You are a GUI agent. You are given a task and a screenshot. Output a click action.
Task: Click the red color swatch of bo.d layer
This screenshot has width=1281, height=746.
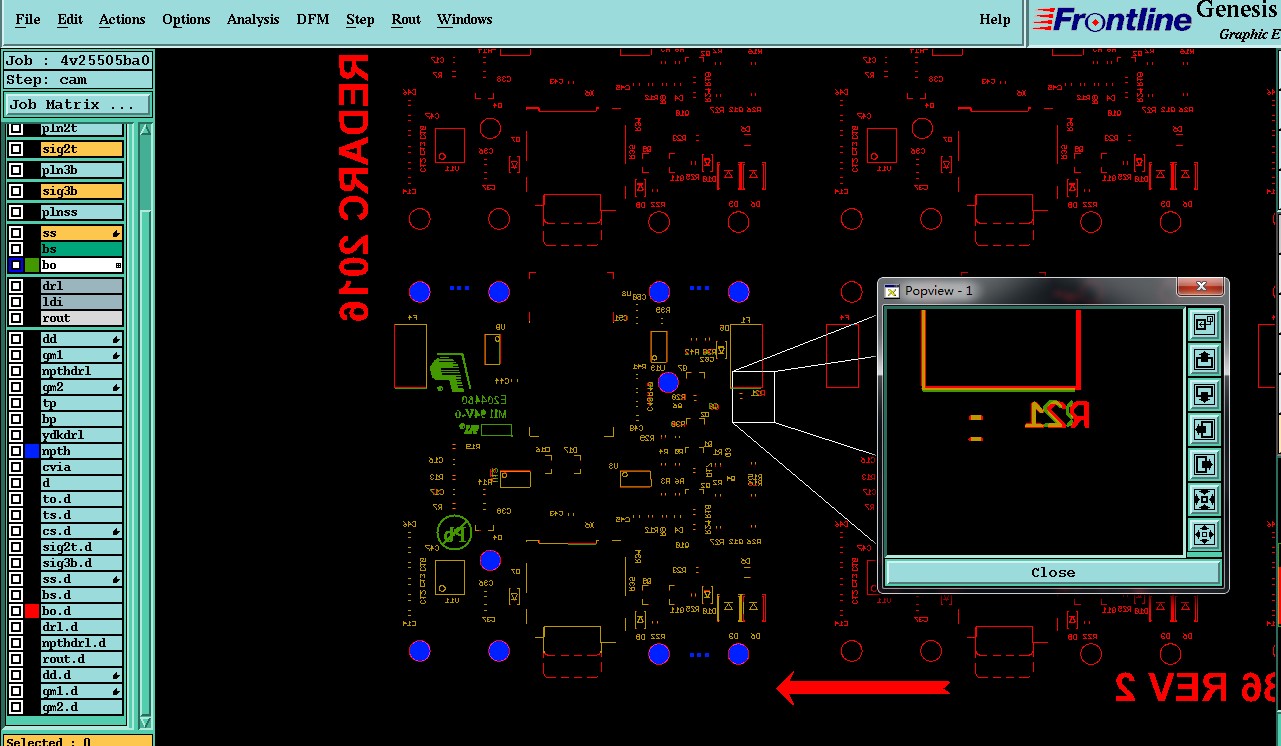(x=32, y=611)
